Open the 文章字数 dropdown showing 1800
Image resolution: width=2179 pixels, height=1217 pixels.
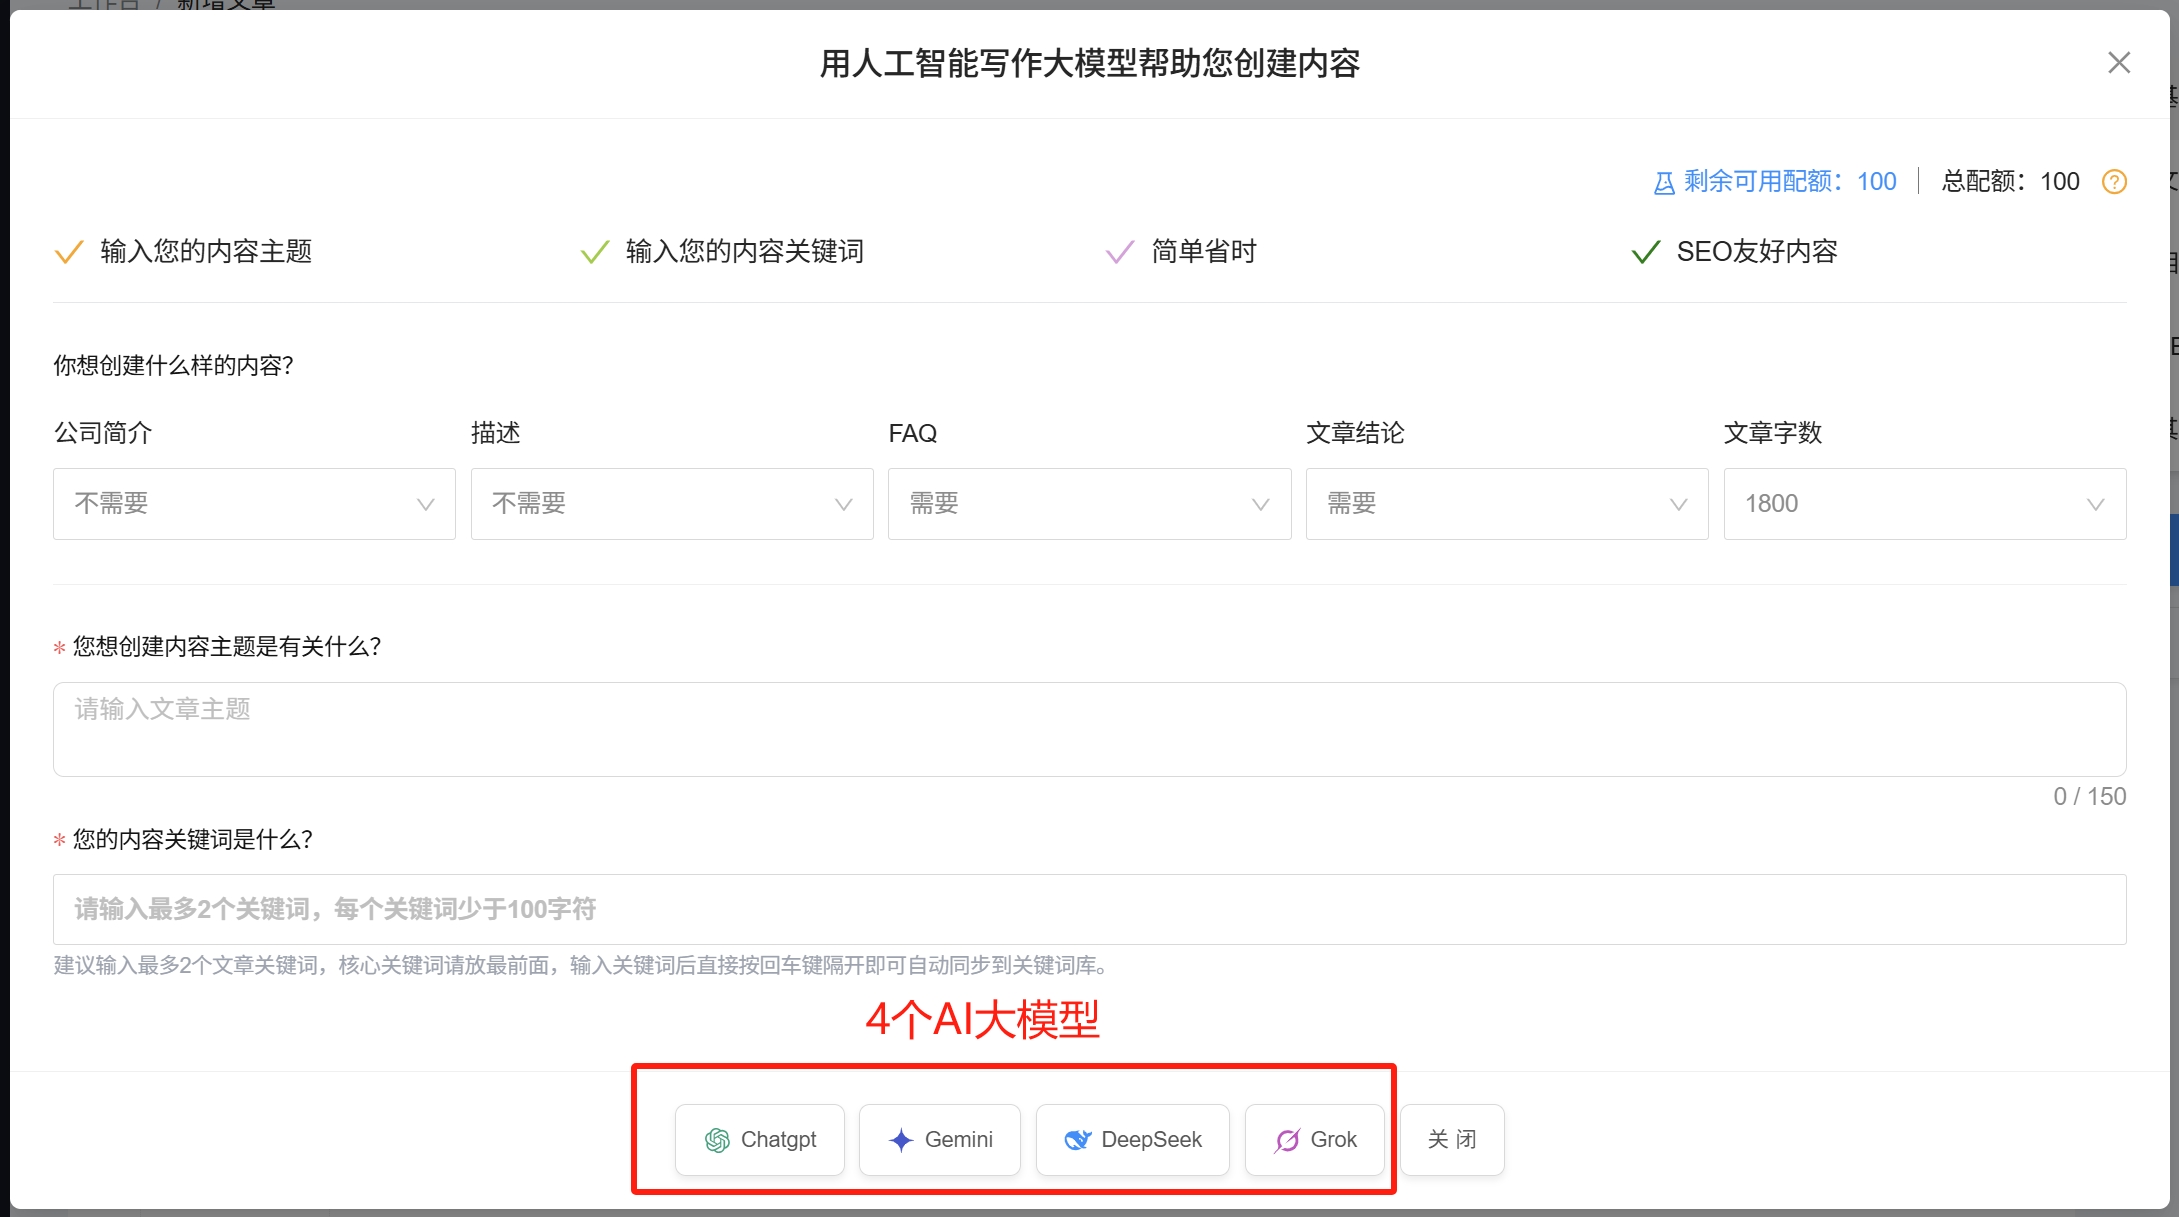pyautogui.click(x=1924, y=504)
